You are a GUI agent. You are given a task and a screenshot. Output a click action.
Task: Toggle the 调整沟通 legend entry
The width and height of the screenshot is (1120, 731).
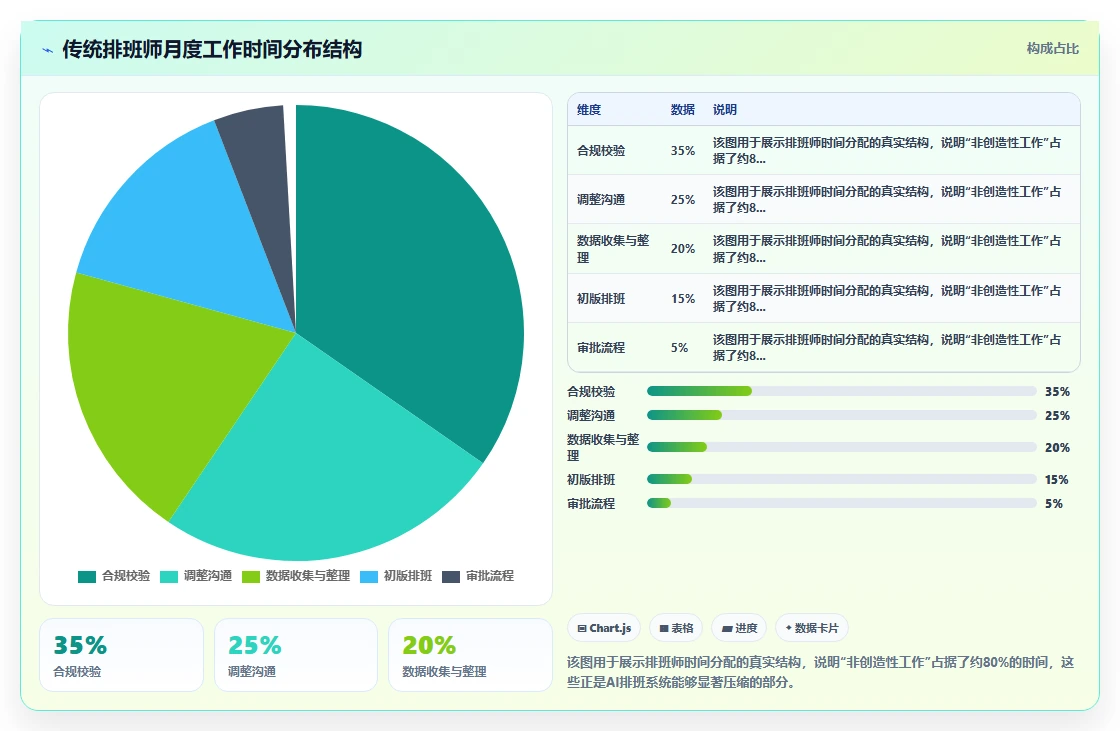pyautogui.click(x=196, y=576)
